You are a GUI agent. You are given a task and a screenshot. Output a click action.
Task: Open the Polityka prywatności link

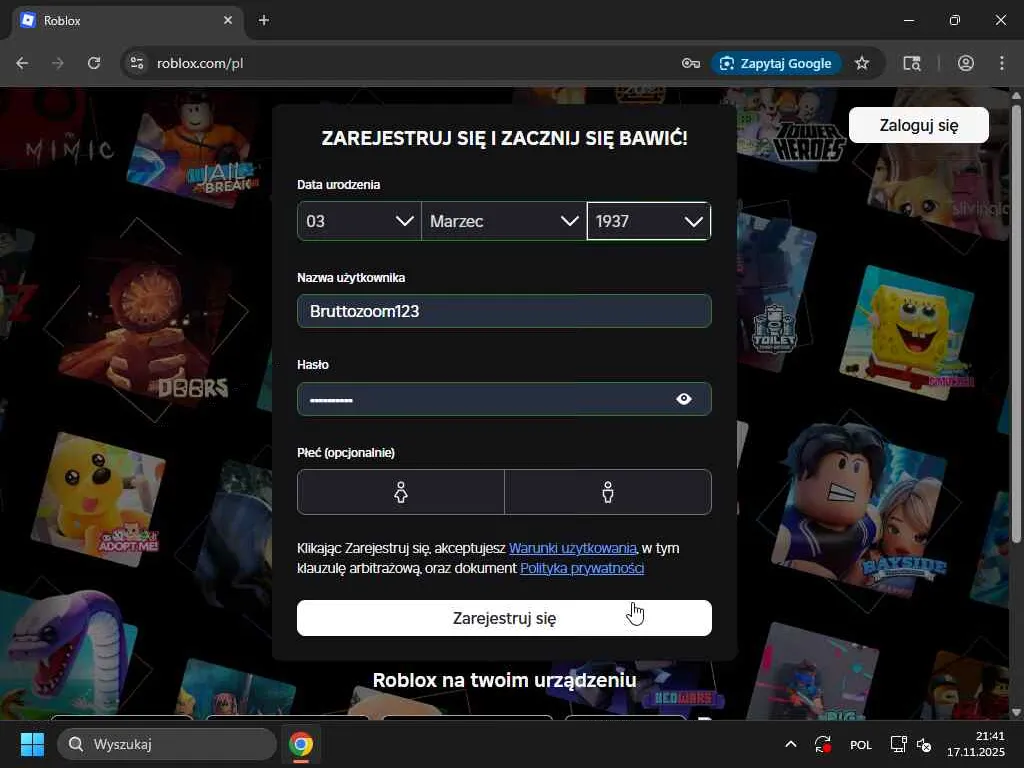(x=582, y=568)
